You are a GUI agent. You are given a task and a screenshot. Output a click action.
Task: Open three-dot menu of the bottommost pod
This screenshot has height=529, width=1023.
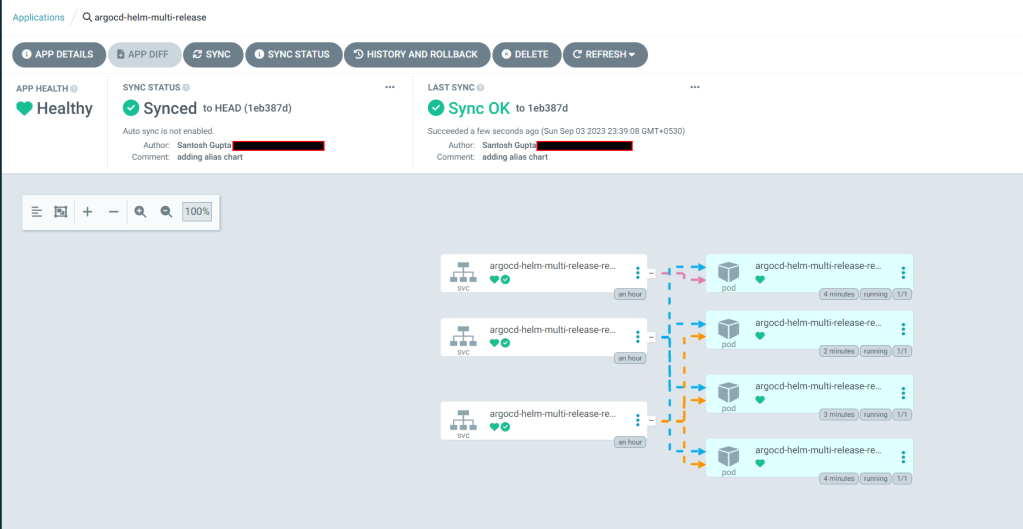[x=903, y=457]
